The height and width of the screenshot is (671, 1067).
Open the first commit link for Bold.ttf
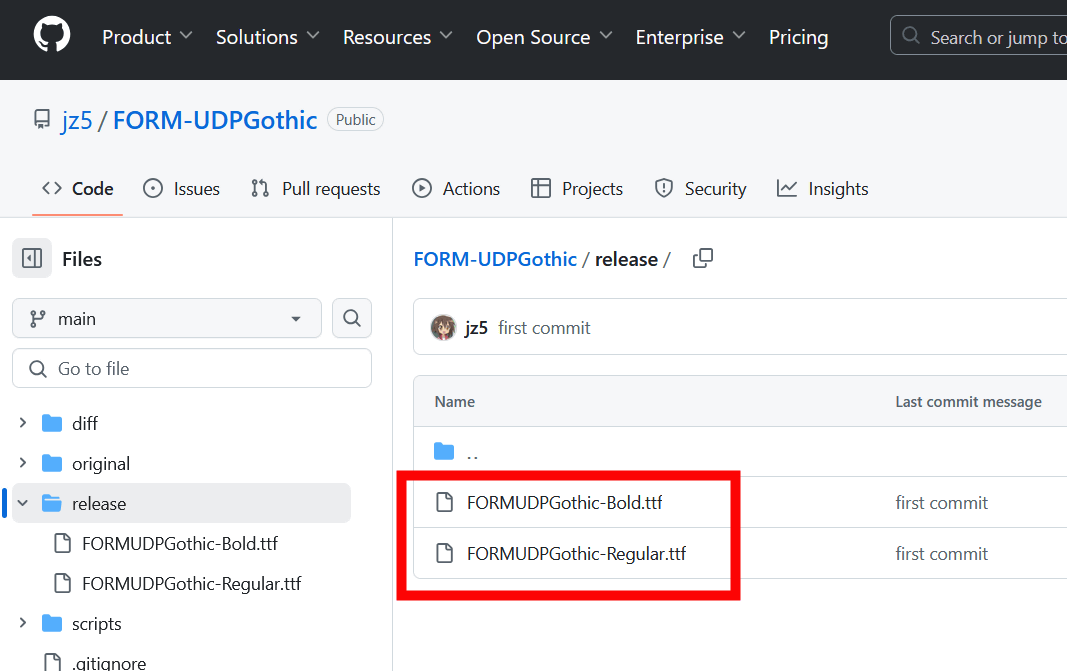click(942, 503)
